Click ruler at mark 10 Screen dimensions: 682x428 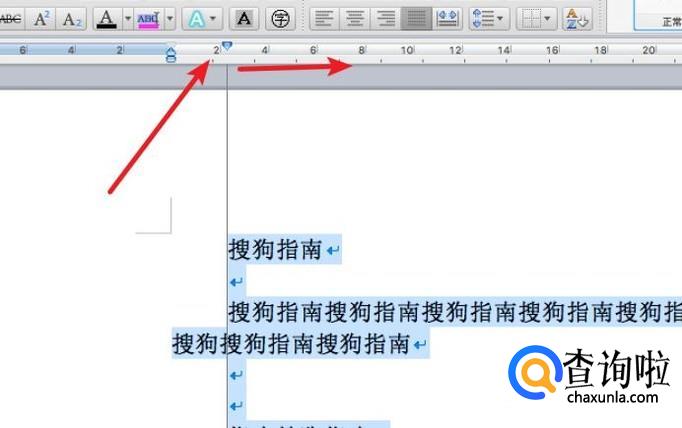tap(407, 50)
